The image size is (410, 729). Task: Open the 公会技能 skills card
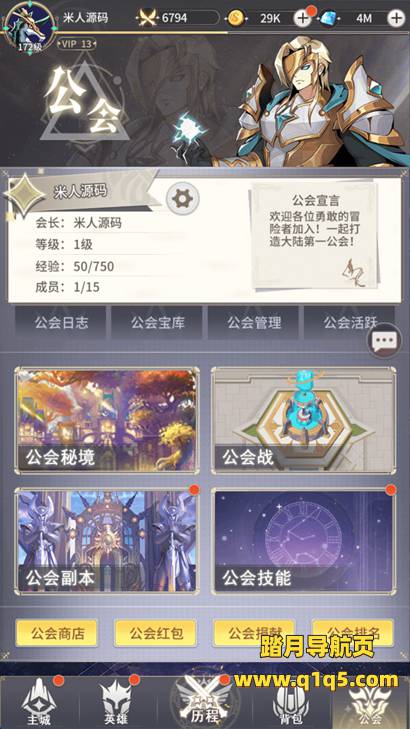[304, 541]
